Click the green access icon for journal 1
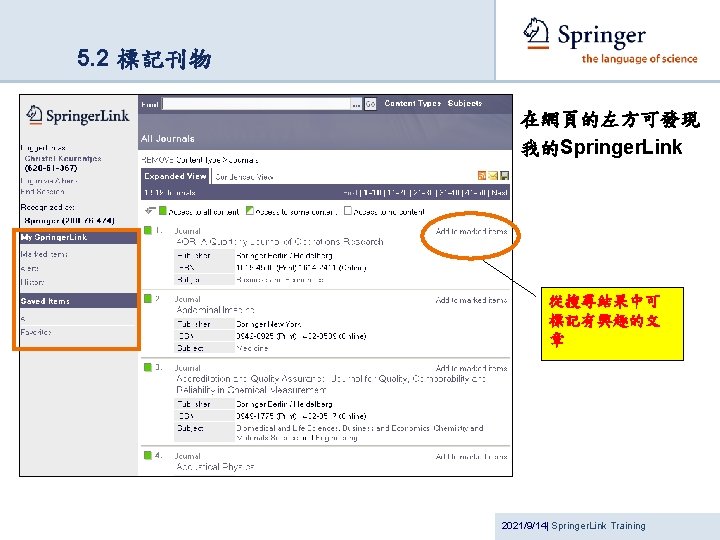The height and width of the screenshot is (540, 720). [x=148, y=230]
